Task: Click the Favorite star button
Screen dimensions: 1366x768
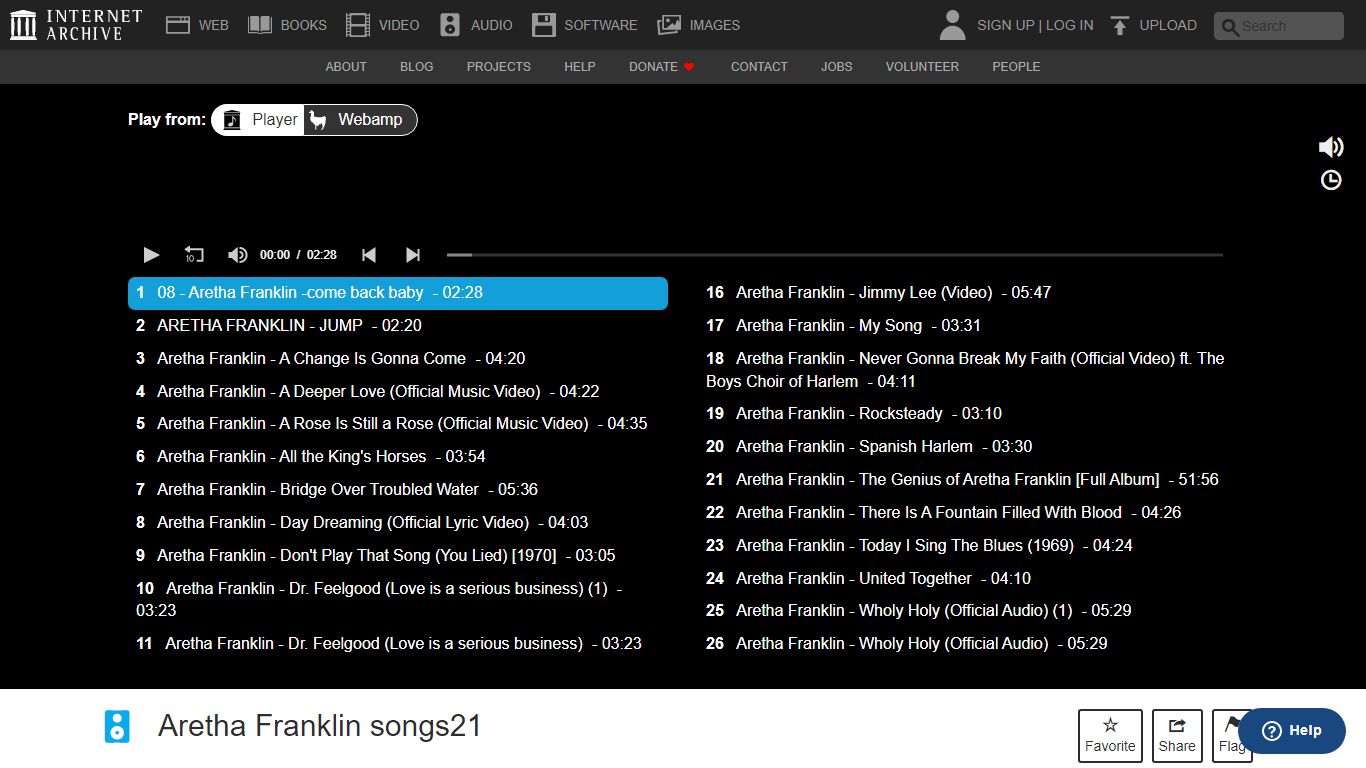Action: (x=1110, y=736)
